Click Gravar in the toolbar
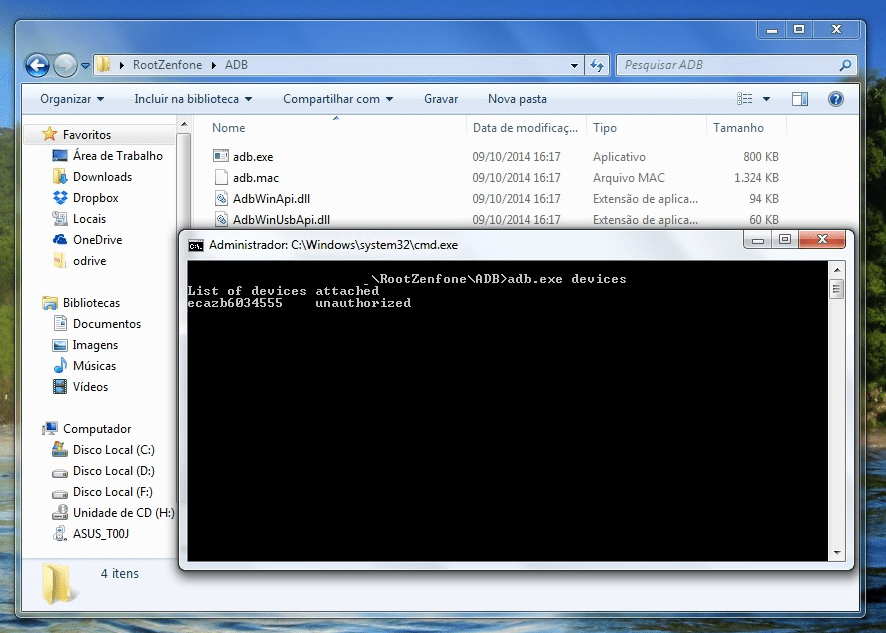Image resolution: width=886 pixels, height=633 pixels. (x=441, y=99)
